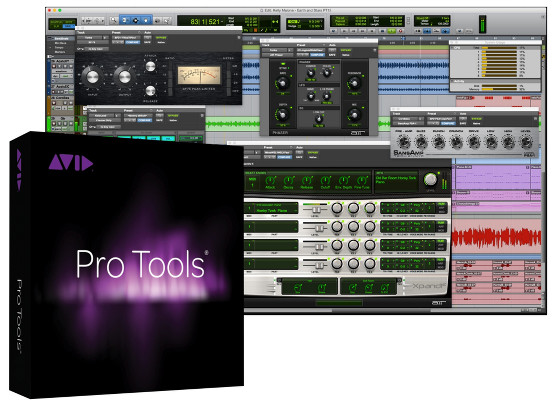Select the Min:Secs ruler entry
The image size is (560, 403).
pos(60,43)
